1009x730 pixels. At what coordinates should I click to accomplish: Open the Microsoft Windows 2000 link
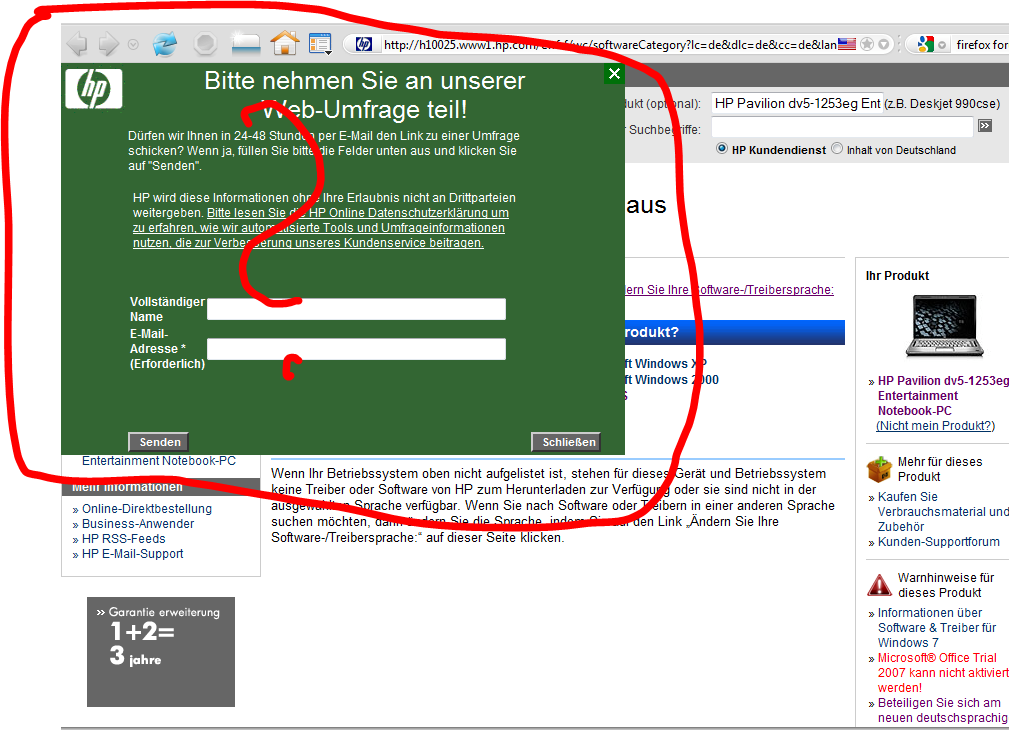[672, 380]
